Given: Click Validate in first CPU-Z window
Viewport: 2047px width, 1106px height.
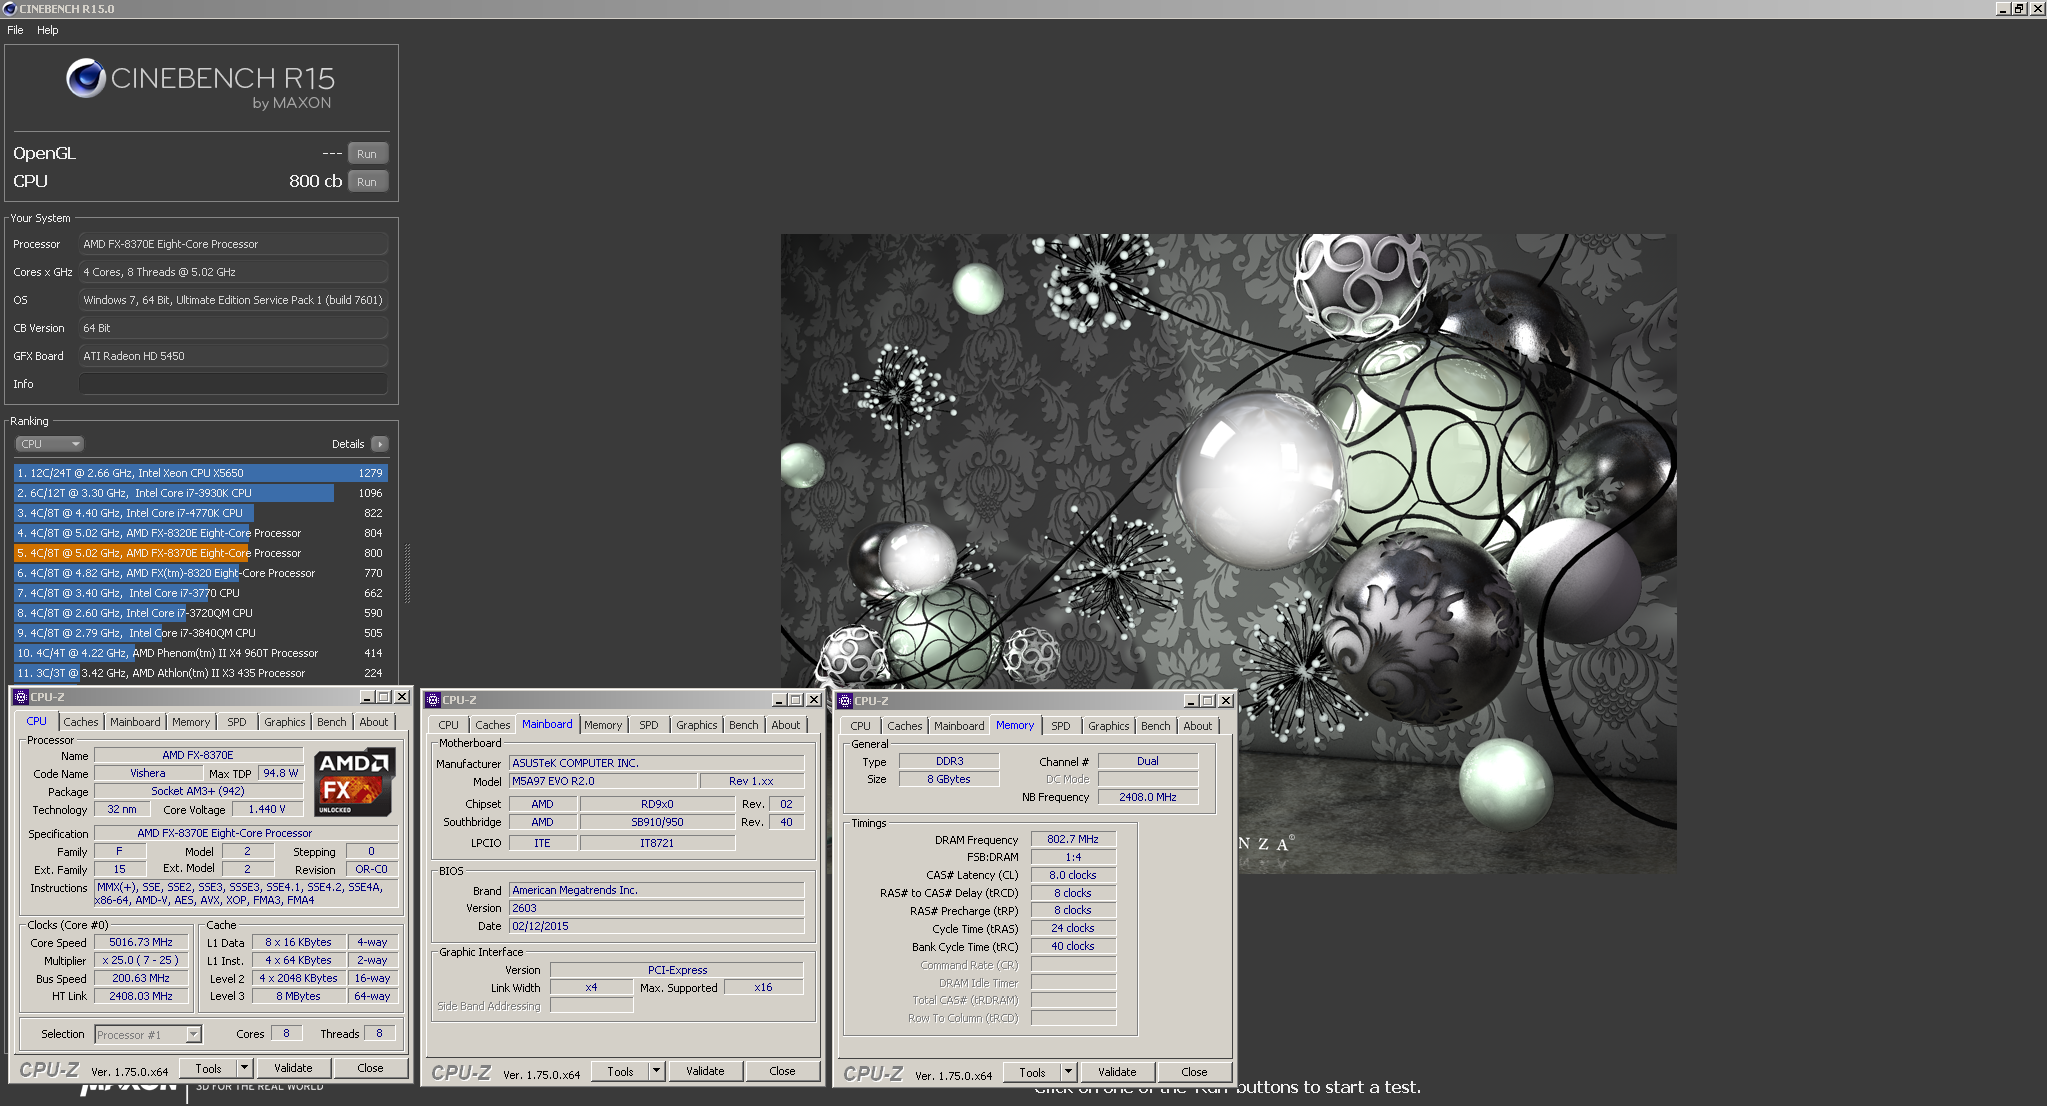Looking at the screenshot, I should point(293,1068).
